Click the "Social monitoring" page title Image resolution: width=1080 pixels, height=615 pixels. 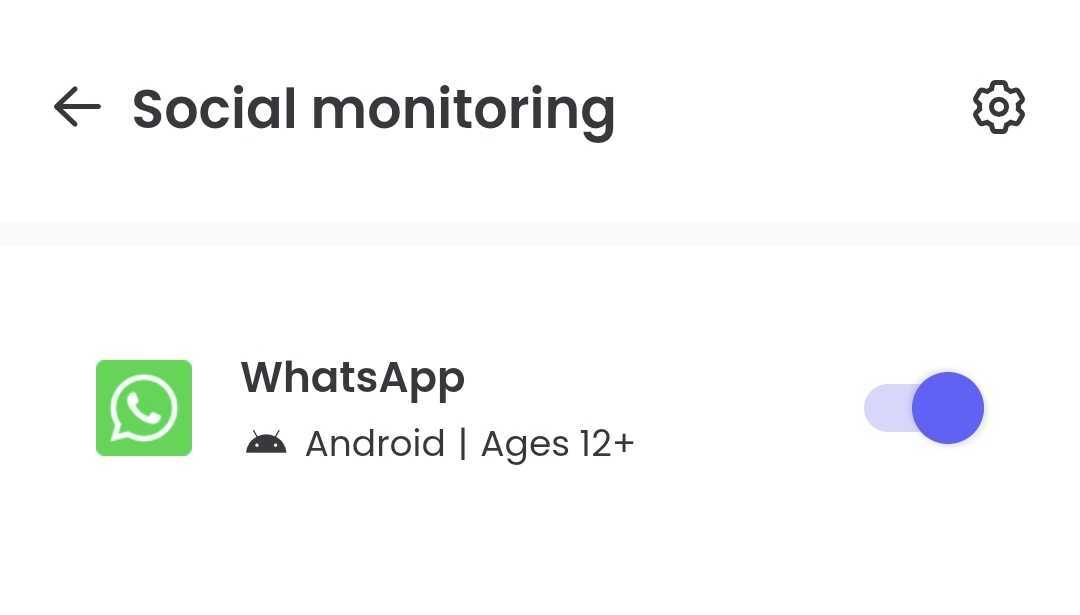[x=373, y=108]
